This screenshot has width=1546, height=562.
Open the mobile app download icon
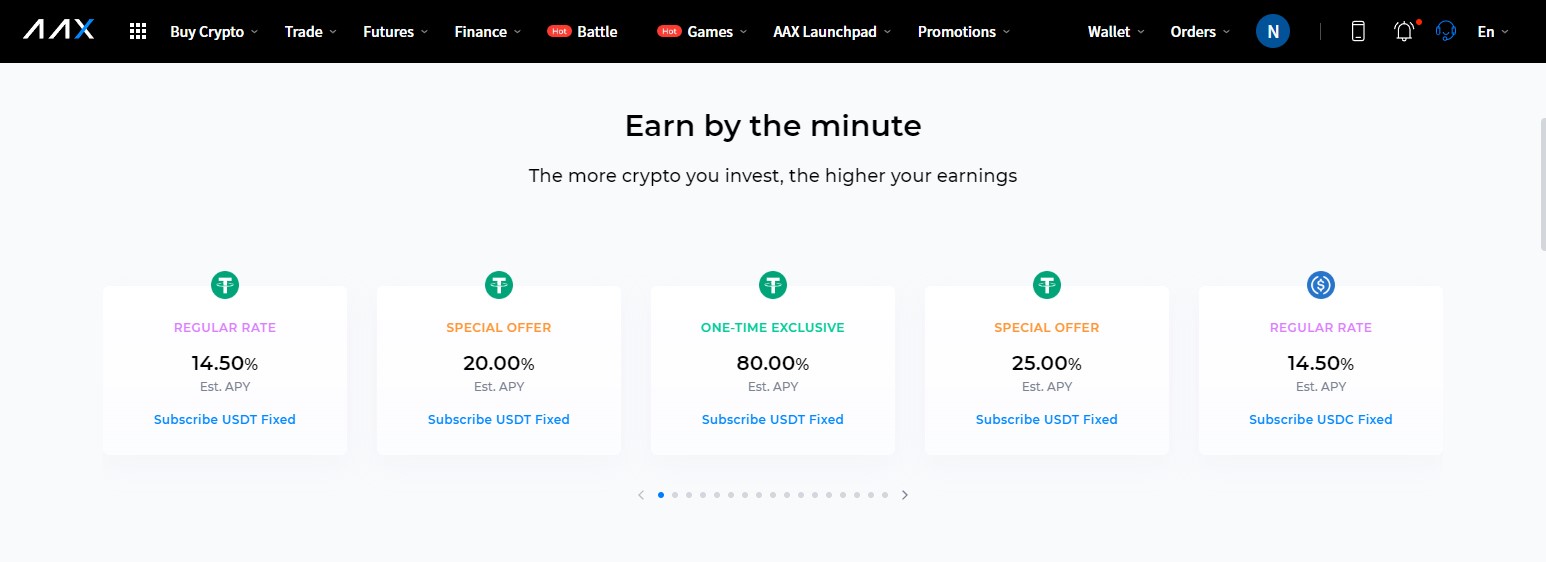tap(1358, 31)
